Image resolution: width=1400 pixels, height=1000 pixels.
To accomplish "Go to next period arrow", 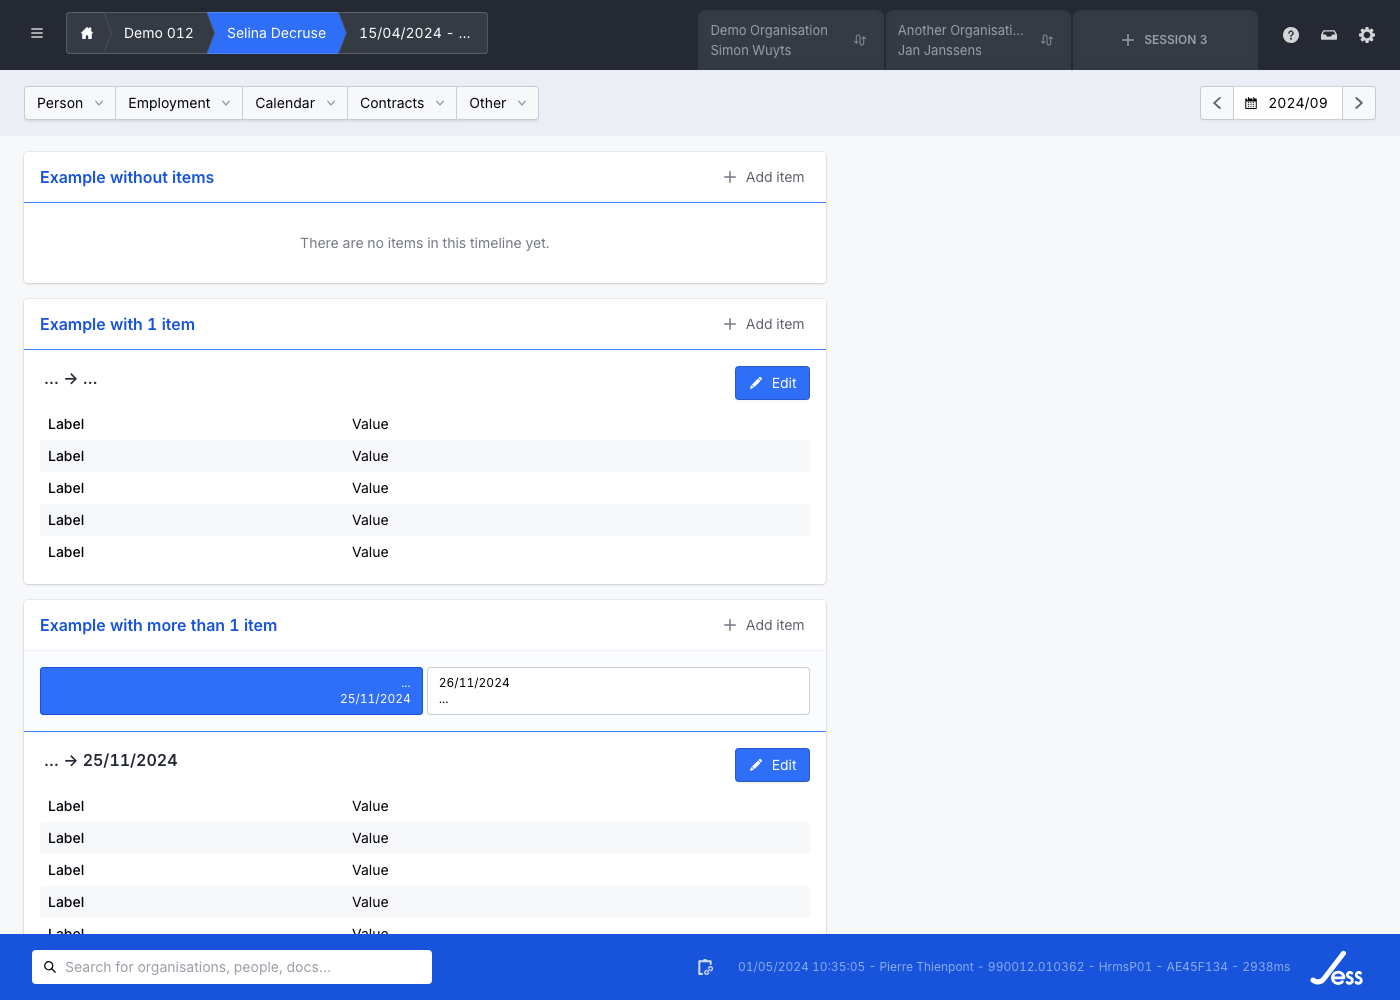I will (x=1359, y=103).
